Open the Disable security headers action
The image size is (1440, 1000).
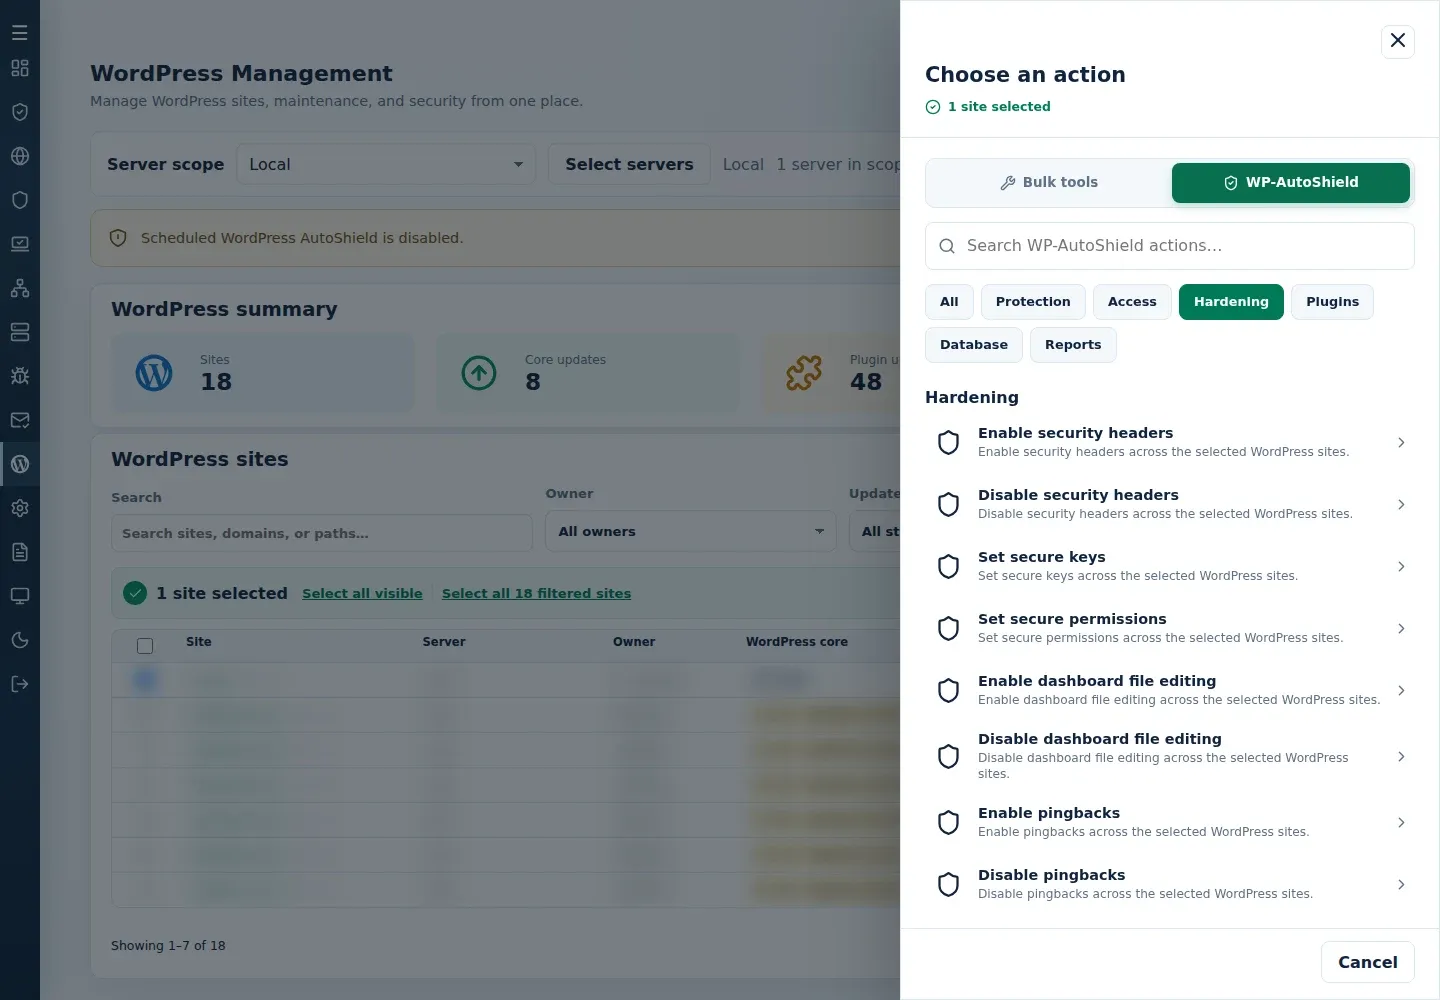click(1170, 504)
